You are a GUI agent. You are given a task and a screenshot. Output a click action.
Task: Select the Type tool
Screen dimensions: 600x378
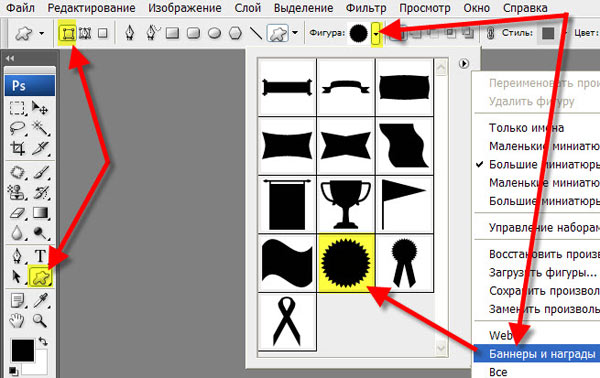(40, 255)
